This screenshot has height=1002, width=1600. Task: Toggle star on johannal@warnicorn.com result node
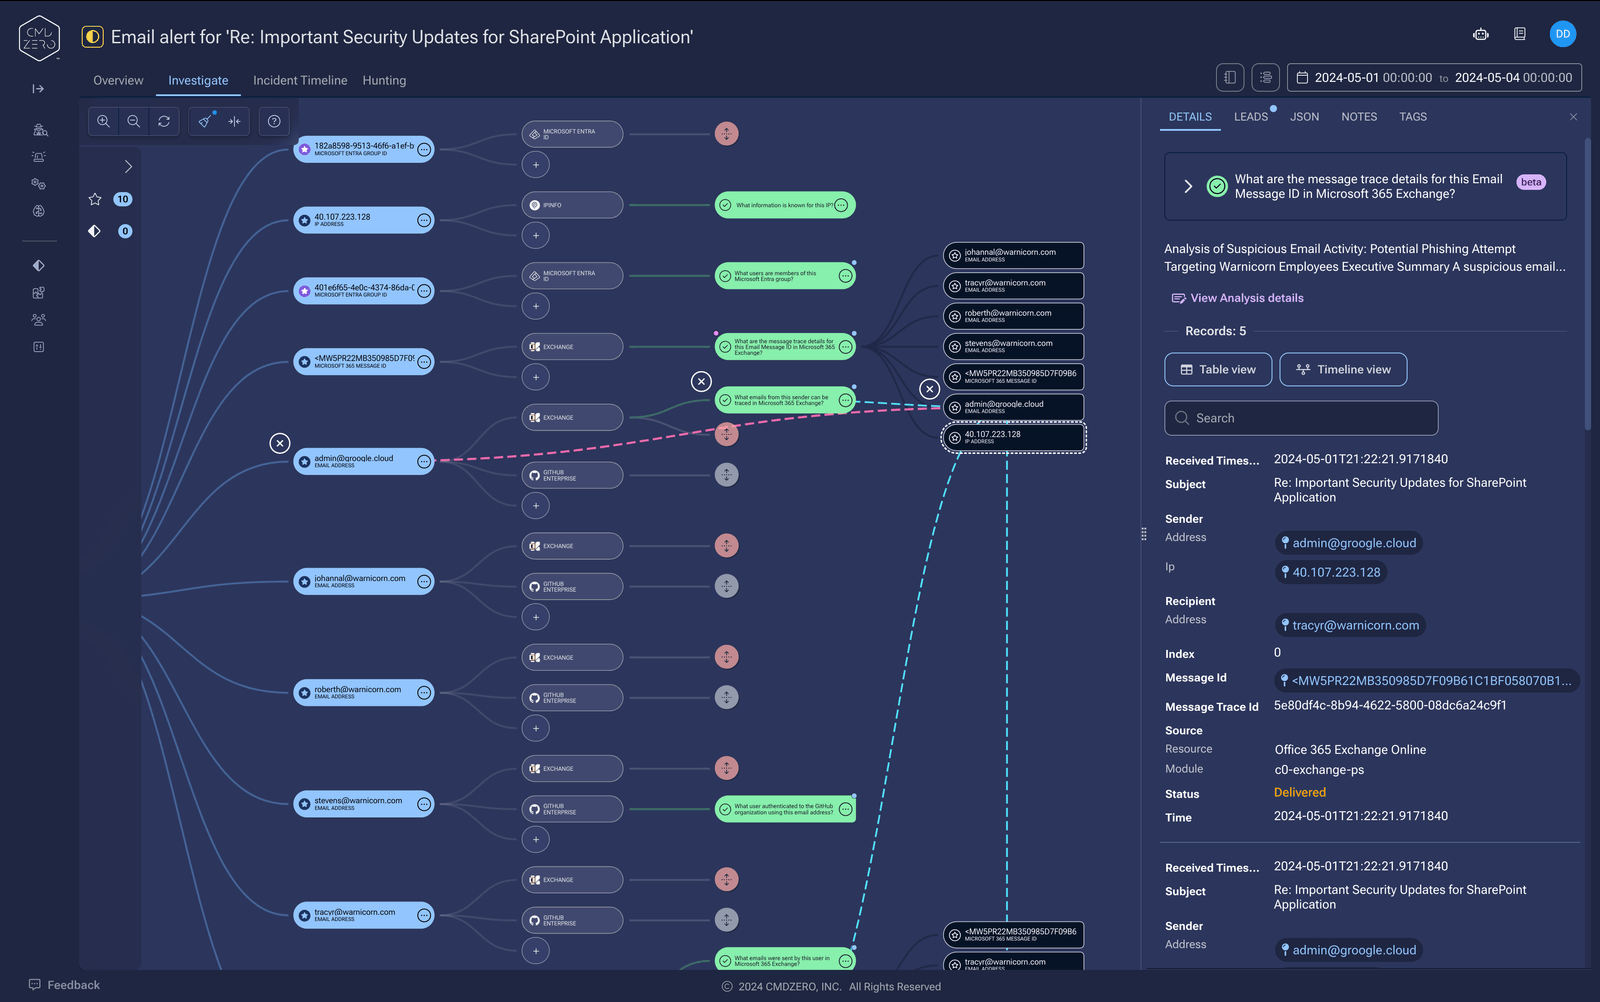[x=955, y=256]
